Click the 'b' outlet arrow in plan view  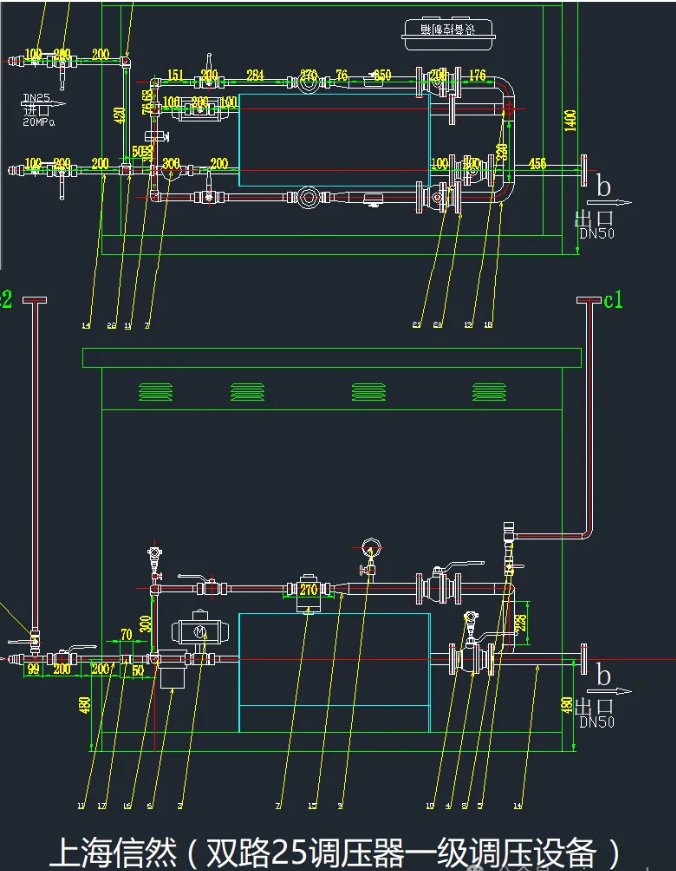pos(606,190)
